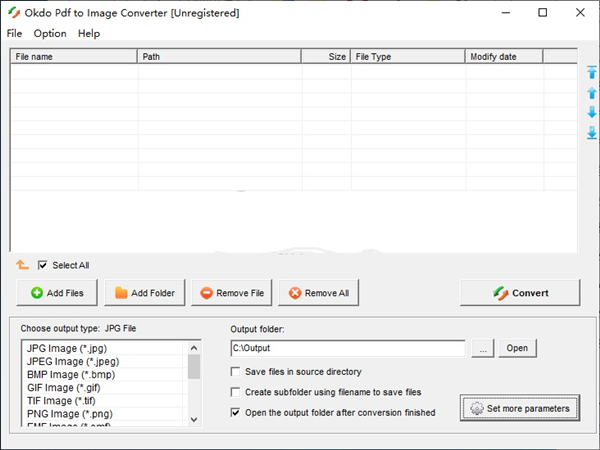Maximize the Okdo converter window
The width and height of the screenshot is (600, 450).
pos(543,13)
